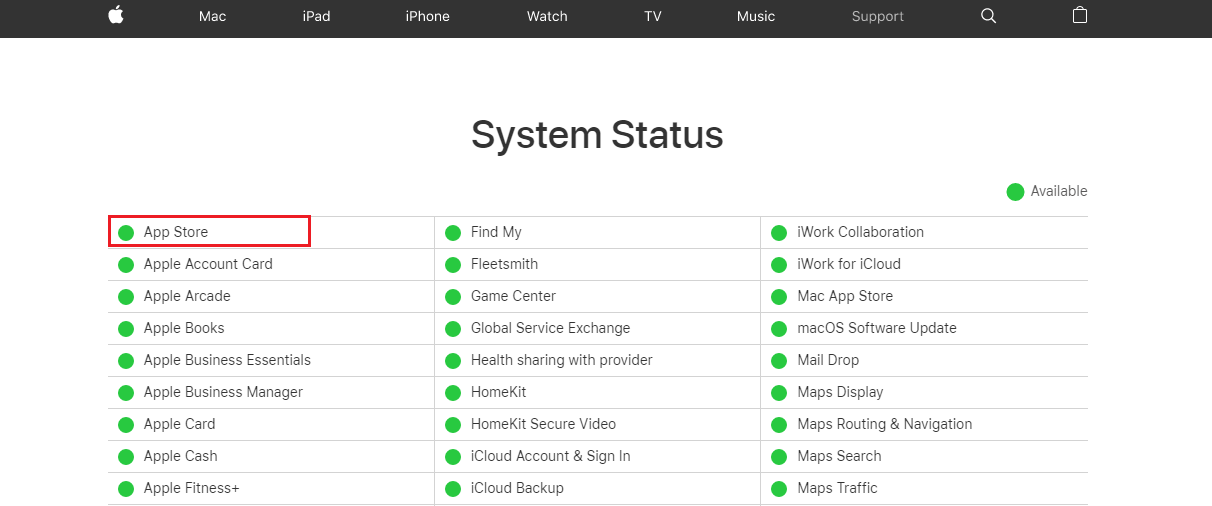Open the shopping bag icon
Viewport: 1212px width, 506px height.
(1079, 16)
